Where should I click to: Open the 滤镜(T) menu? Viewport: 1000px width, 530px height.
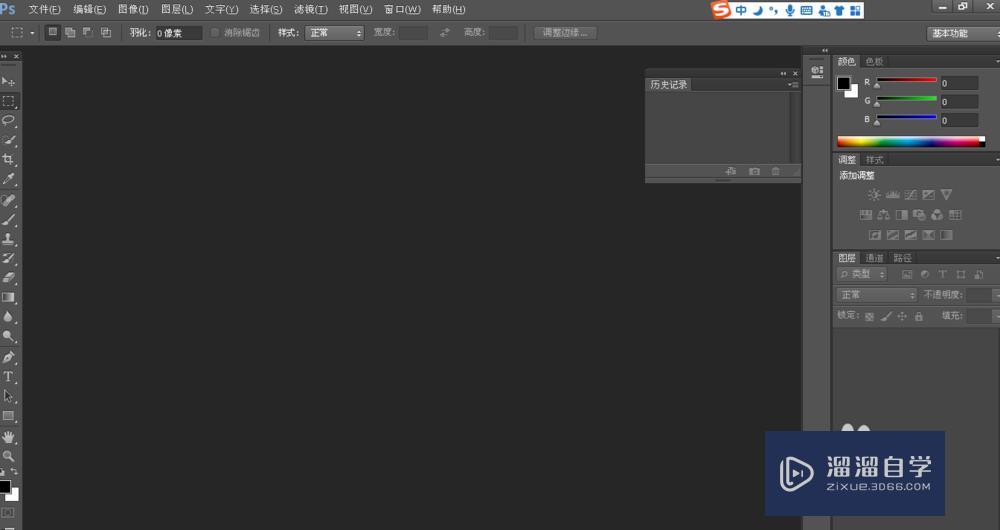(311, 10)
